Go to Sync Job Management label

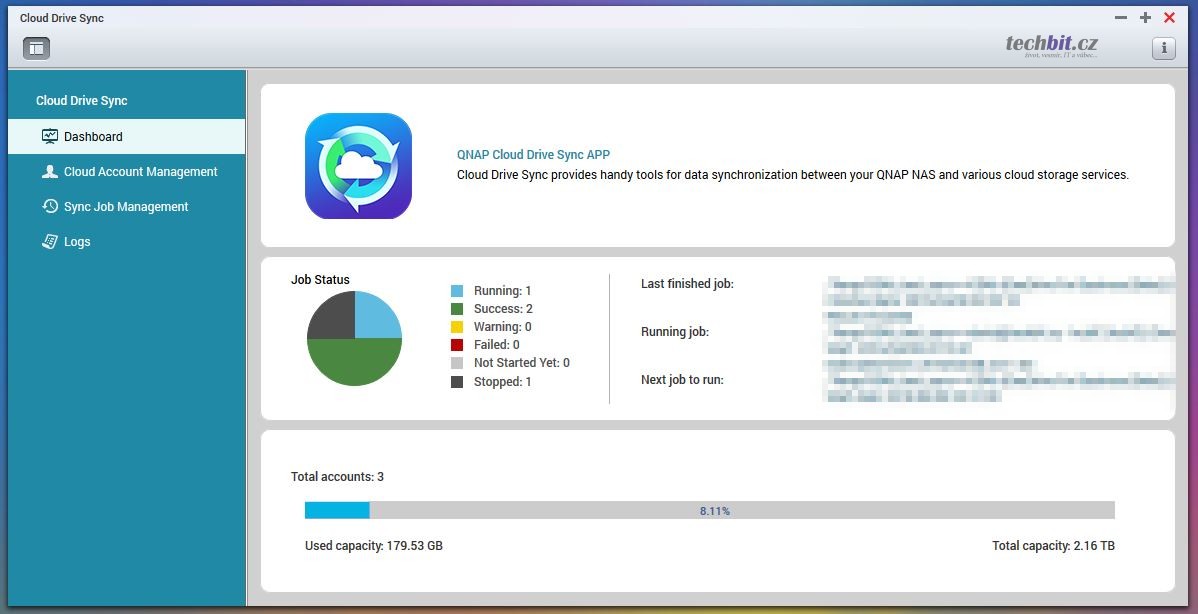(x=126, y=207)
